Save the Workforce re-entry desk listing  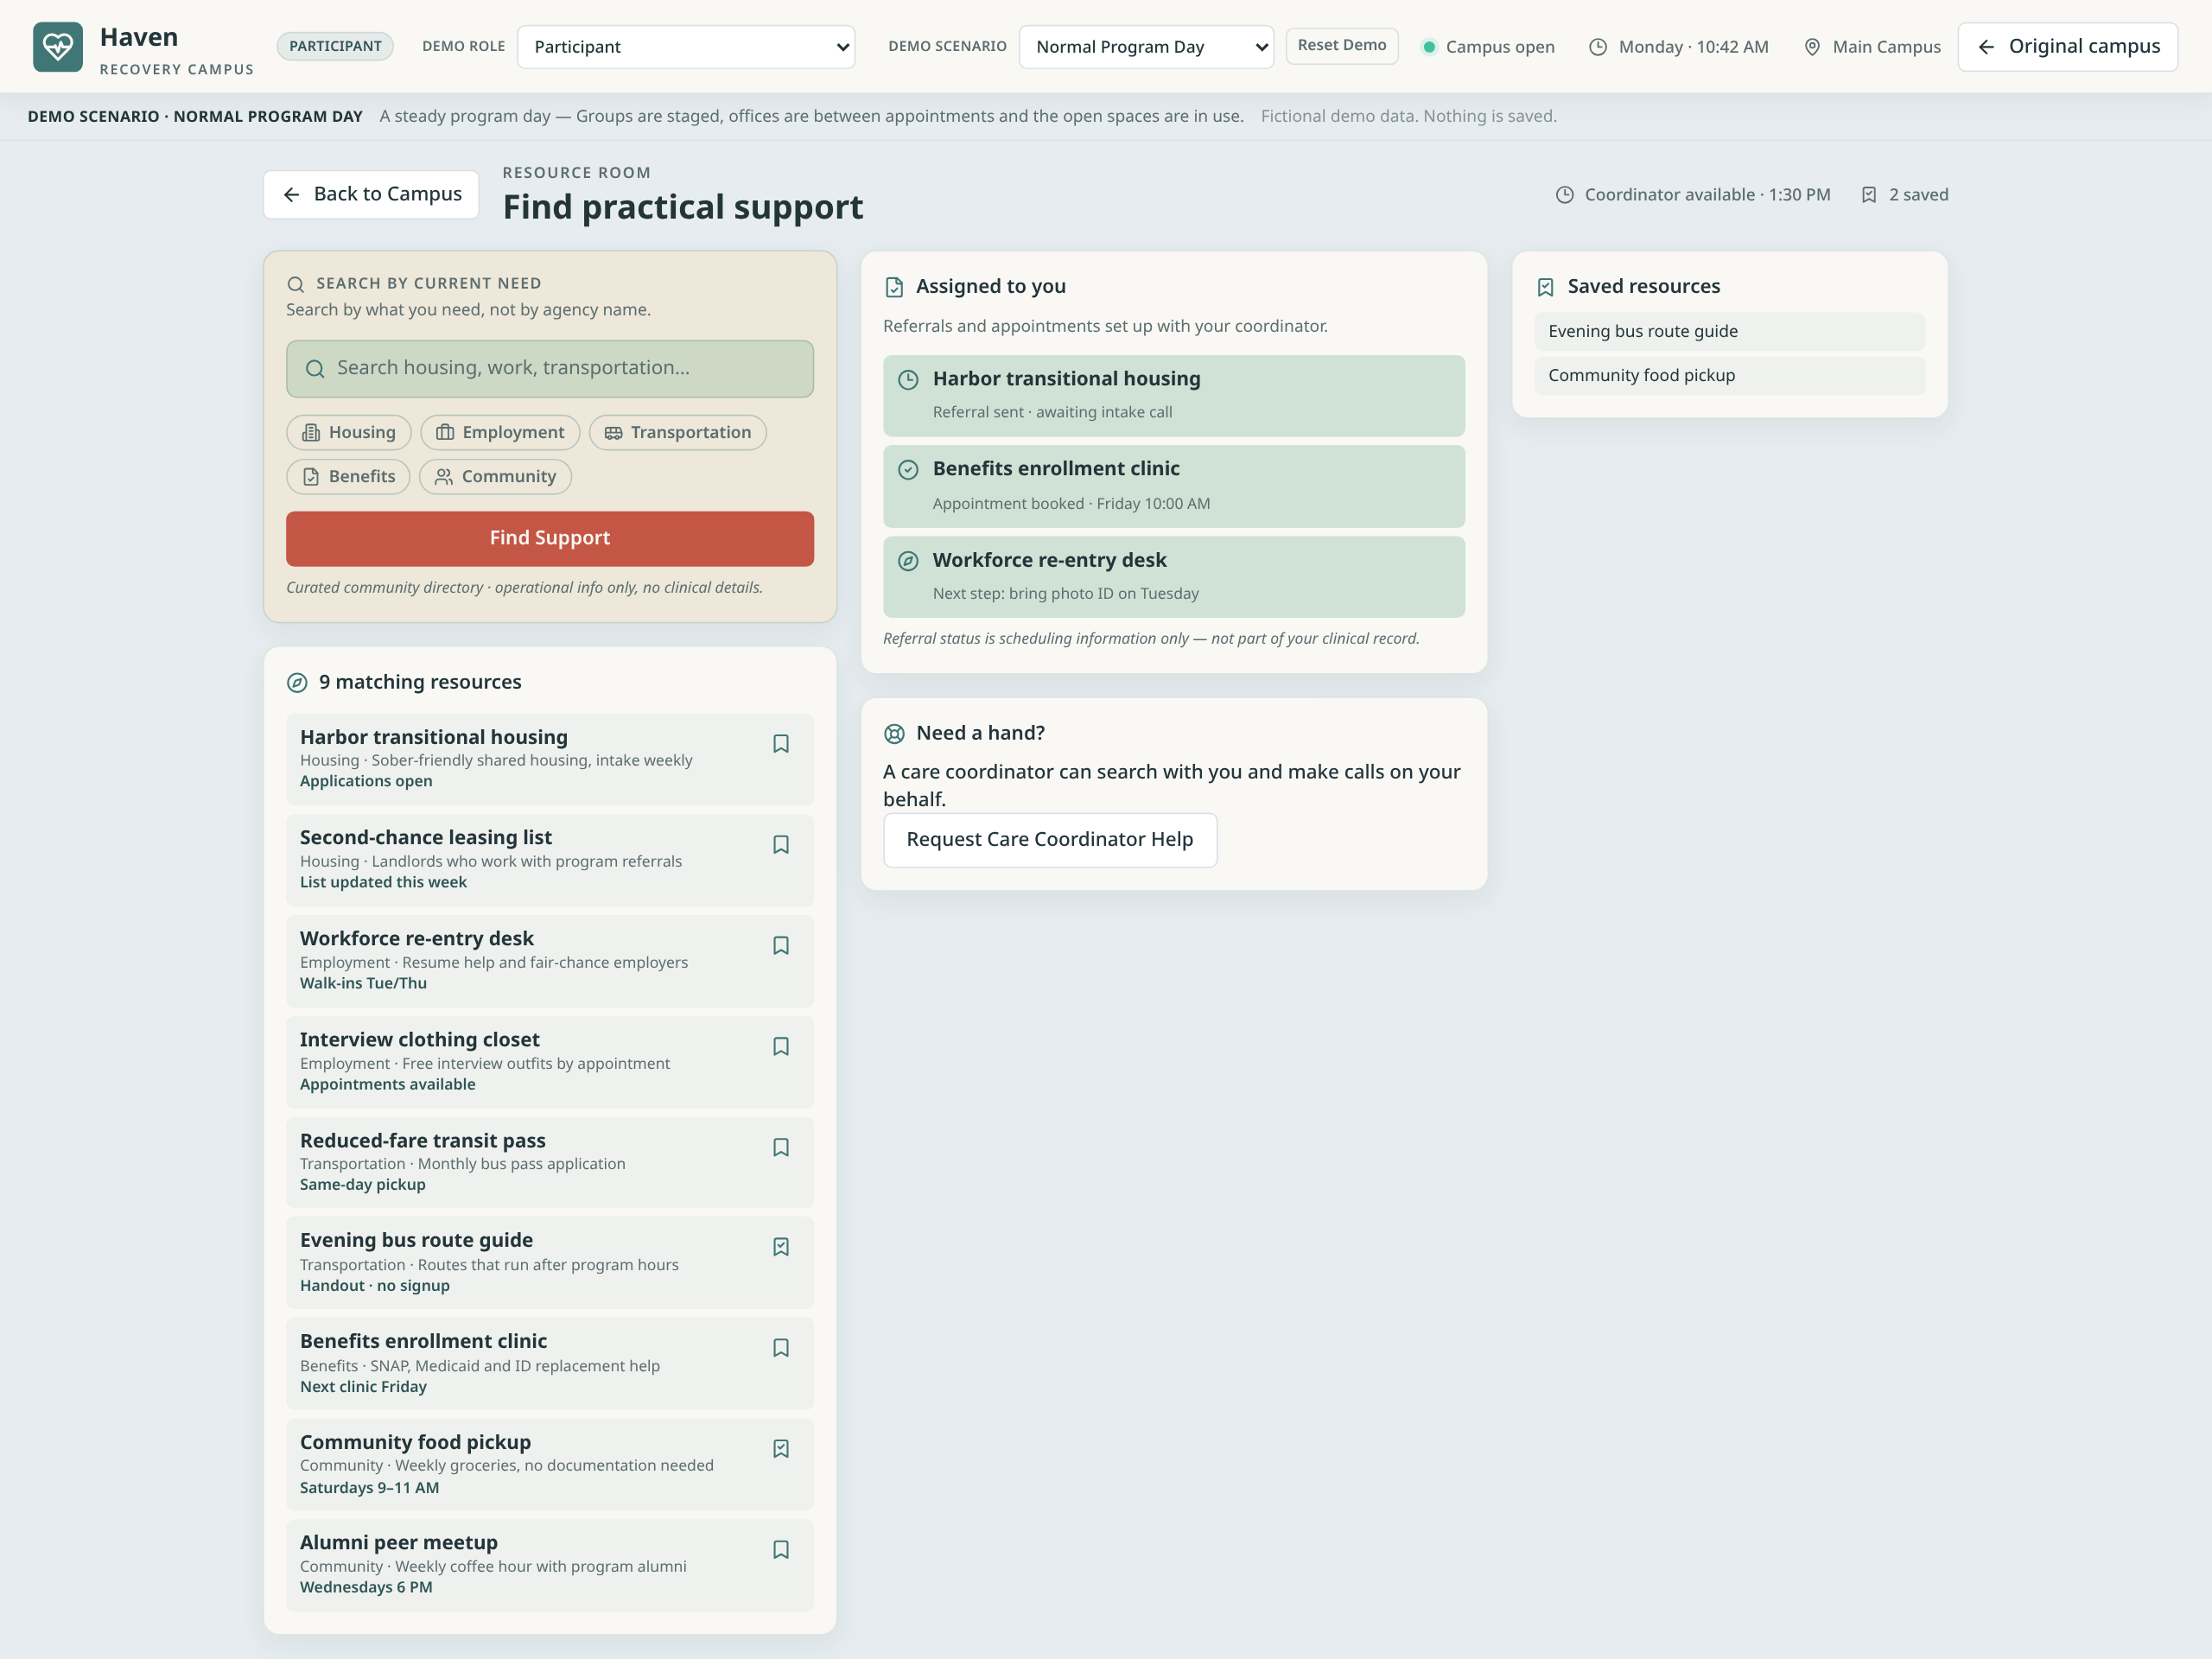click(781, 946)
